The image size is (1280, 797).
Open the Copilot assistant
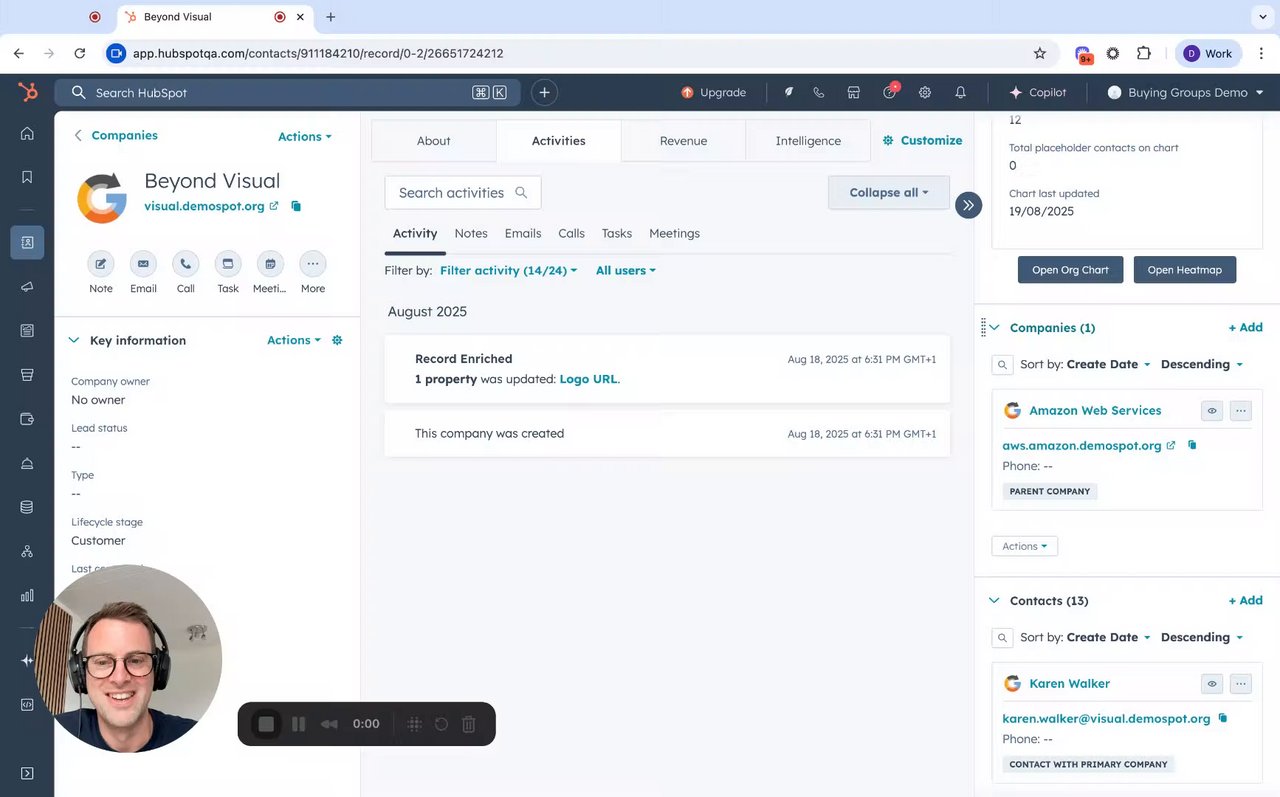(1038, 92)
